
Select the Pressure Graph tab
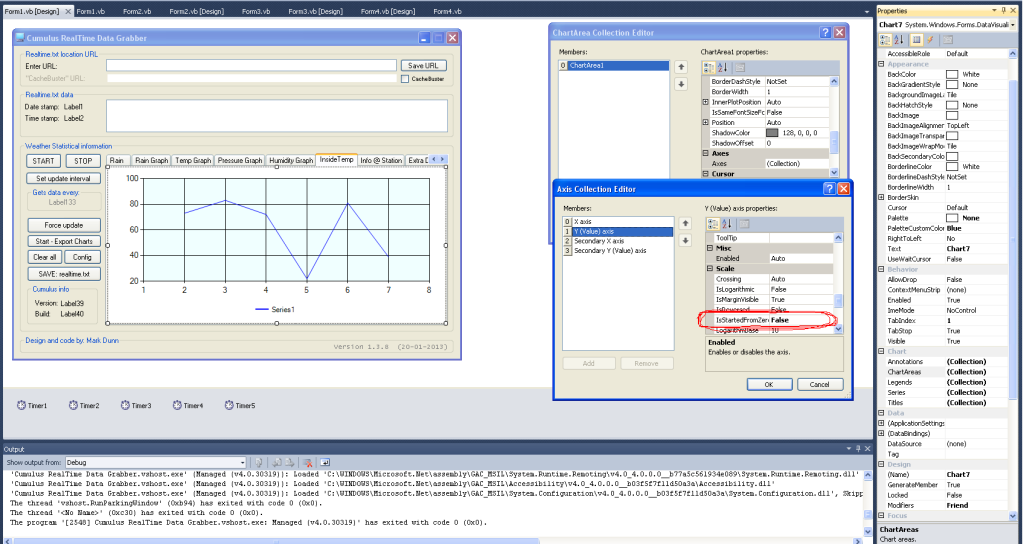pos(240,160)
